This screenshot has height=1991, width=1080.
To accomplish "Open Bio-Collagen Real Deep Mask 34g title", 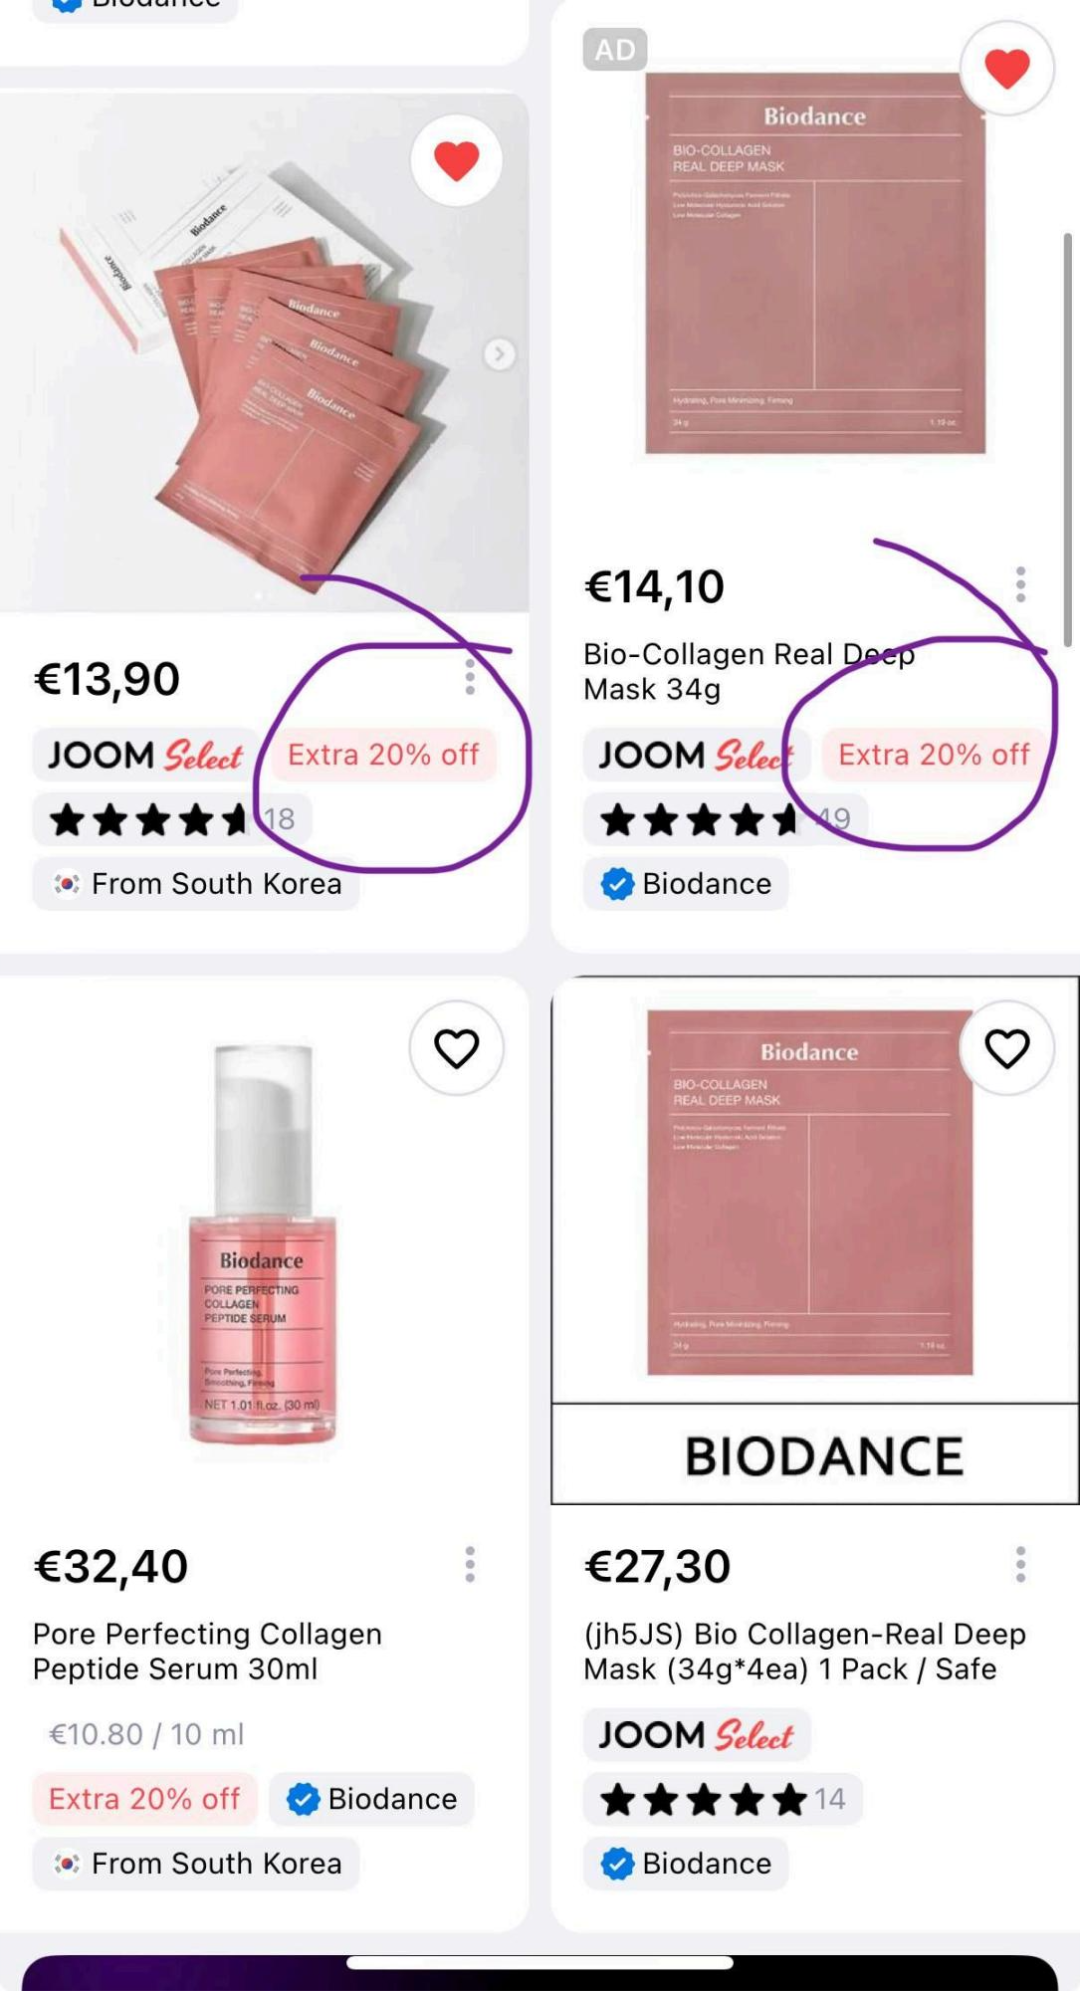I will pos(749,671).
